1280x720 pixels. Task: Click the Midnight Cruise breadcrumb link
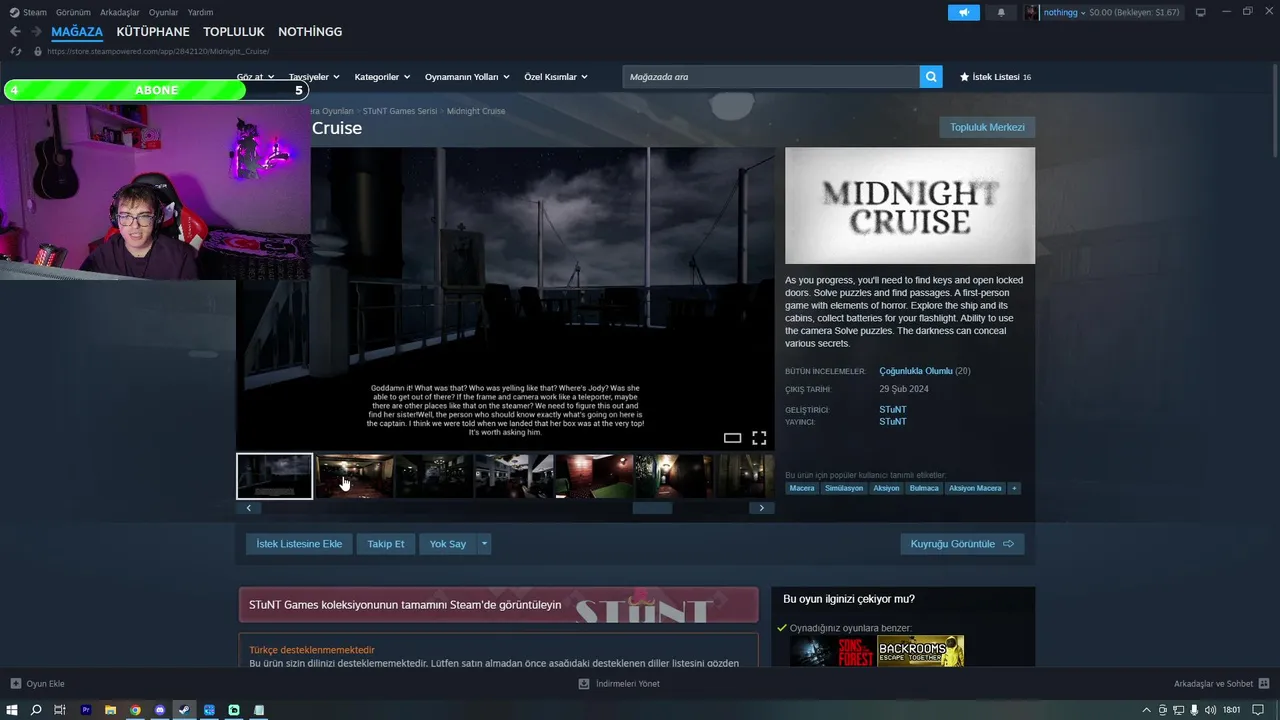pyautogui.click(x=476, y=111)
